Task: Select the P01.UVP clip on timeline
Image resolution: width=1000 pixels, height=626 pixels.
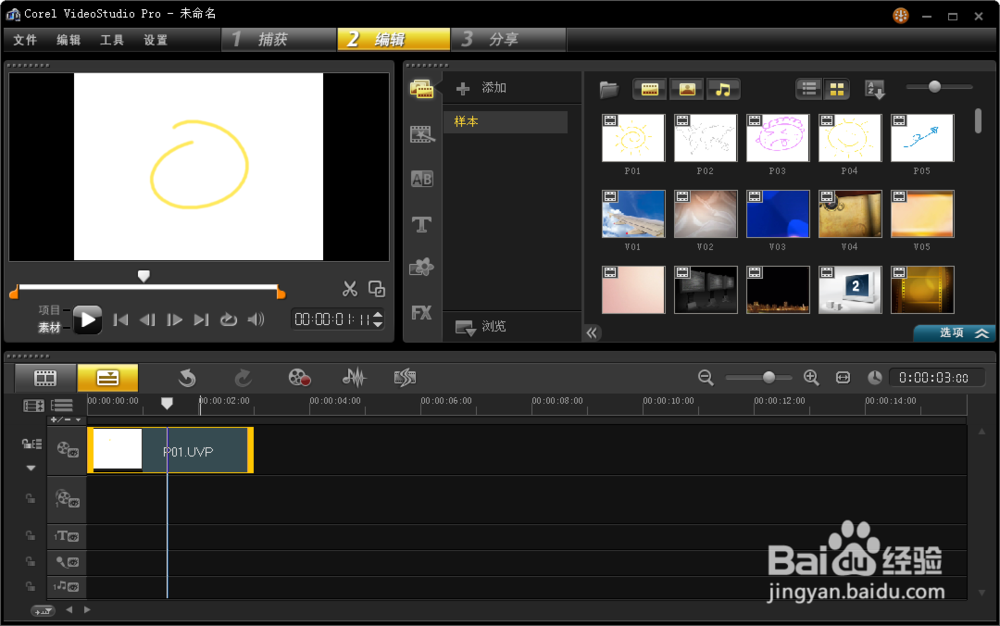Action: [170, 450]
